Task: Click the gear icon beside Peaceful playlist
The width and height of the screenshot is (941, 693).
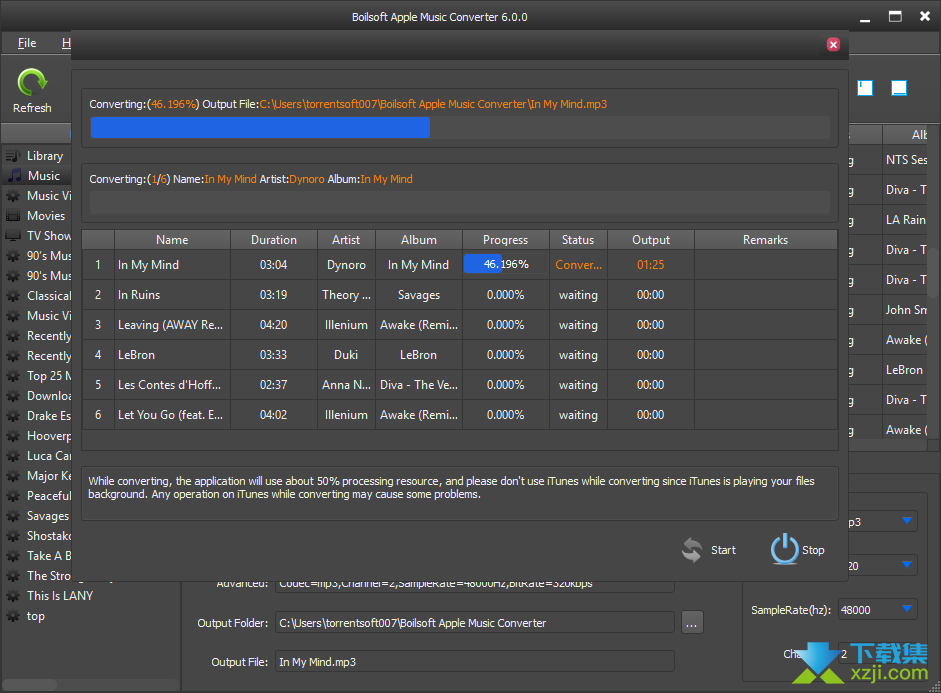Action: coord(13,496)
